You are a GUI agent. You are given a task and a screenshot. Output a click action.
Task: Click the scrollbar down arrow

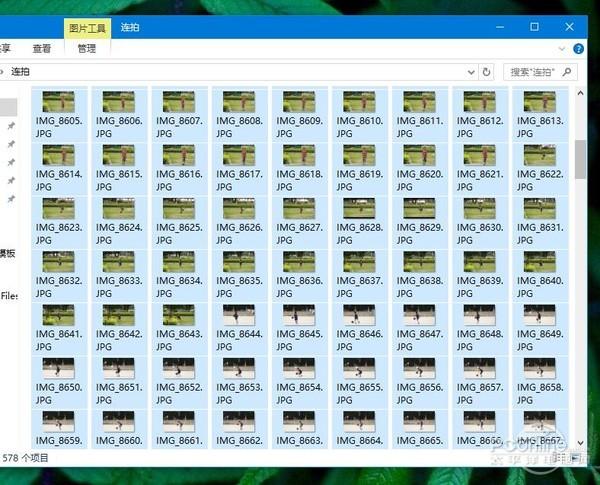pyautogui.click(x=580, y=443)
